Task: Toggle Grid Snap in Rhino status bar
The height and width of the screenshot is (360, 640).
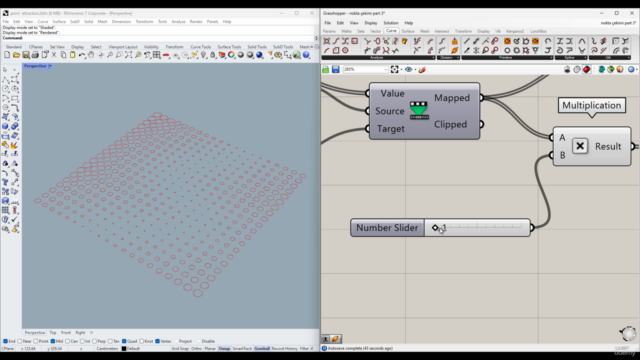Action: [x=180, y=349]
